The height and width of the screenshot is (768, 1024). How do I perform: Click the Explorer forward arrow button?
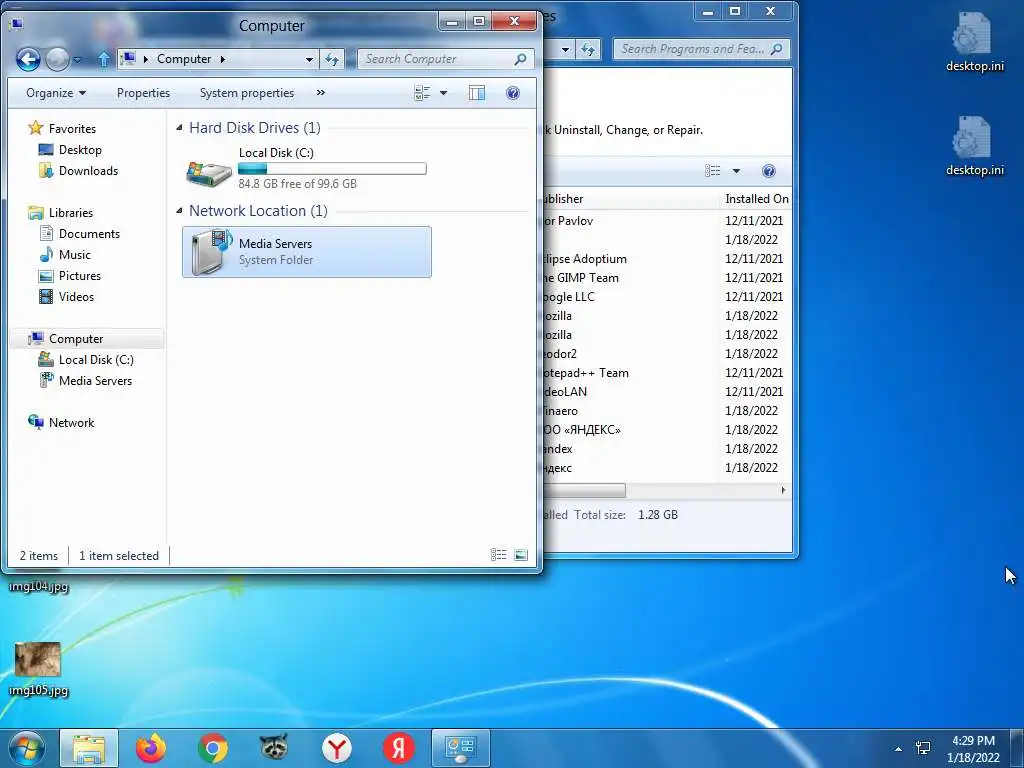(57, 59)
